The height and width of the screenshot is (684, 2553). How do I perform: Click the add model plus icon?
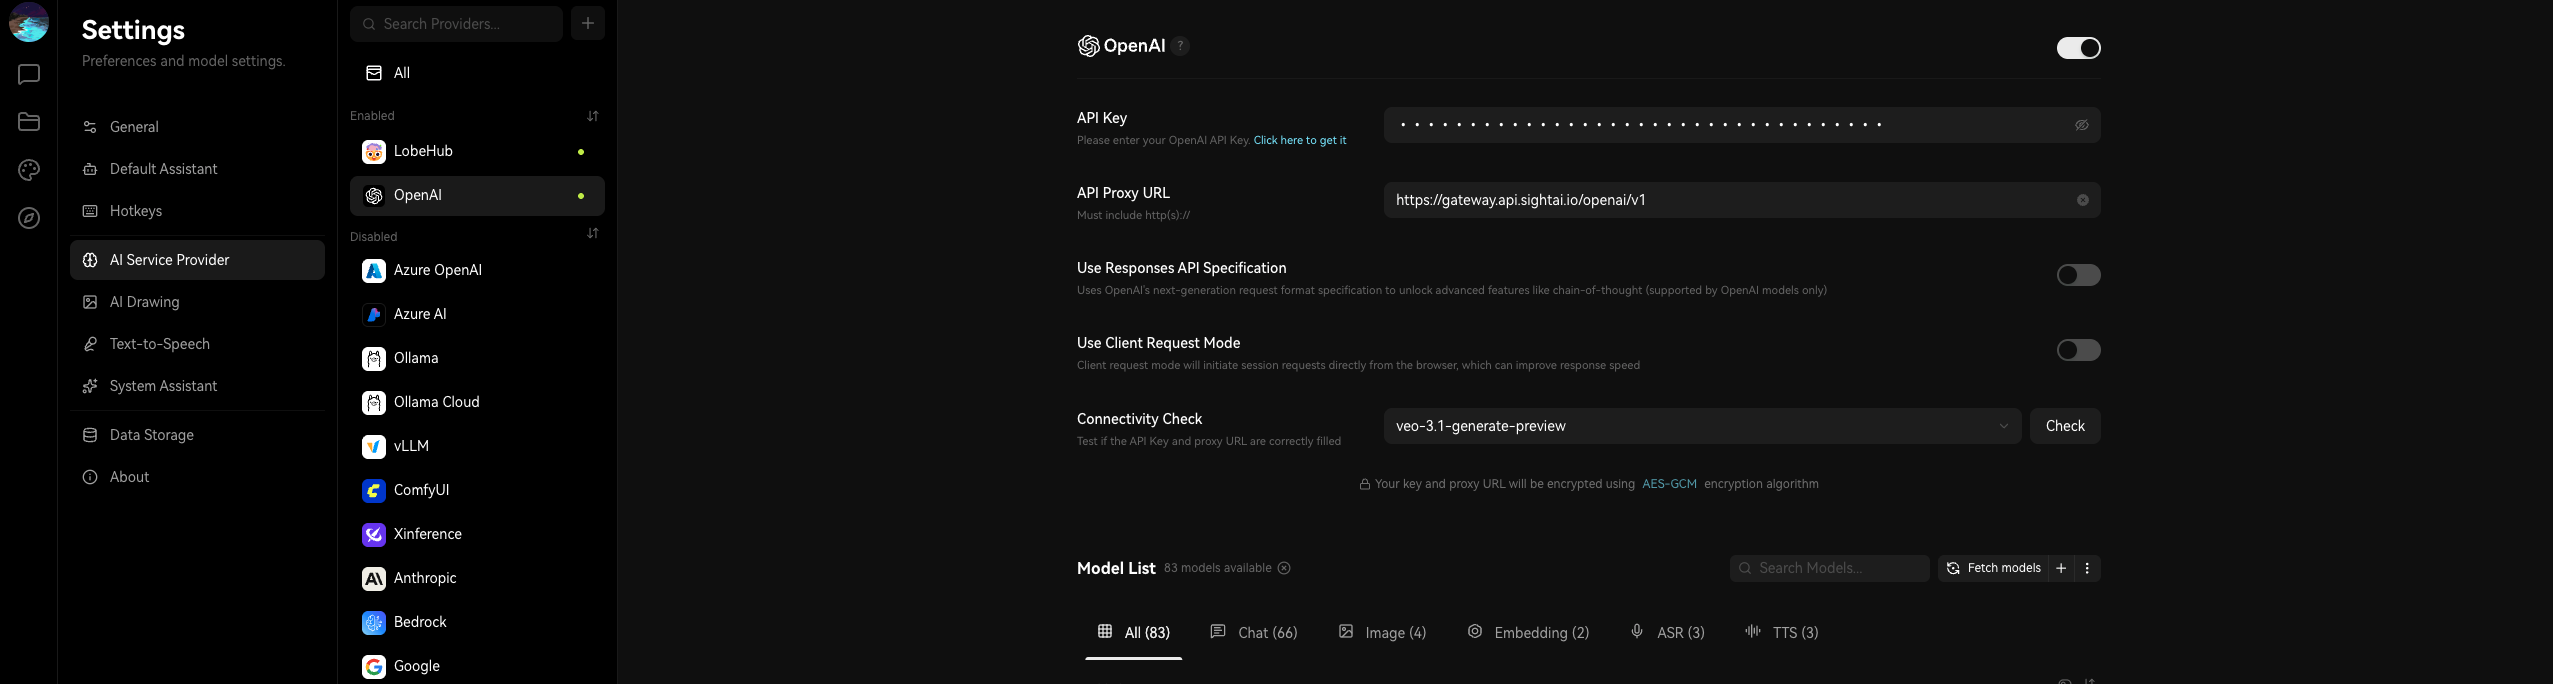[x=2061, y=568]
